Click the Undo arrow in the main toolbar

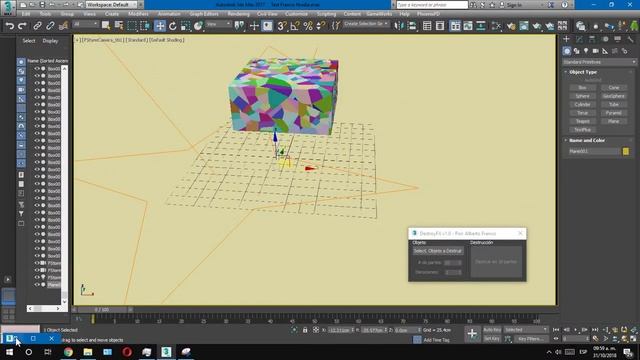click(x=9, y=26)
